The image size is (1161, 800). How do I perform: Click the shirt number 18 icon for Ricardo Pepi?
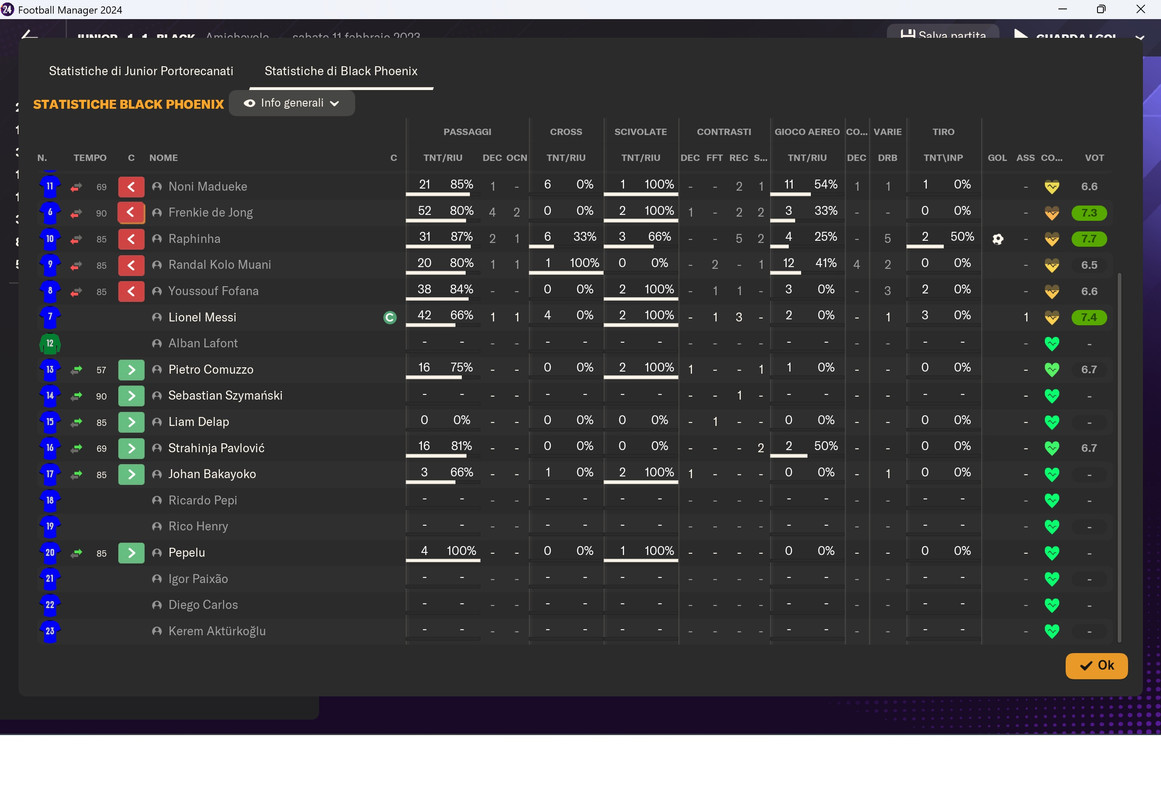(x=50, y=500)
